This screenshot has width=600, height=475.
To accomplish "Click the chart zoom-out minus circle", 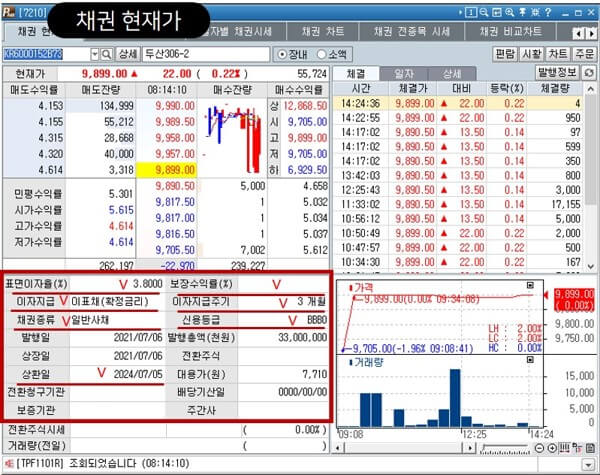I will pyautogui.click(x=539, y=448).
